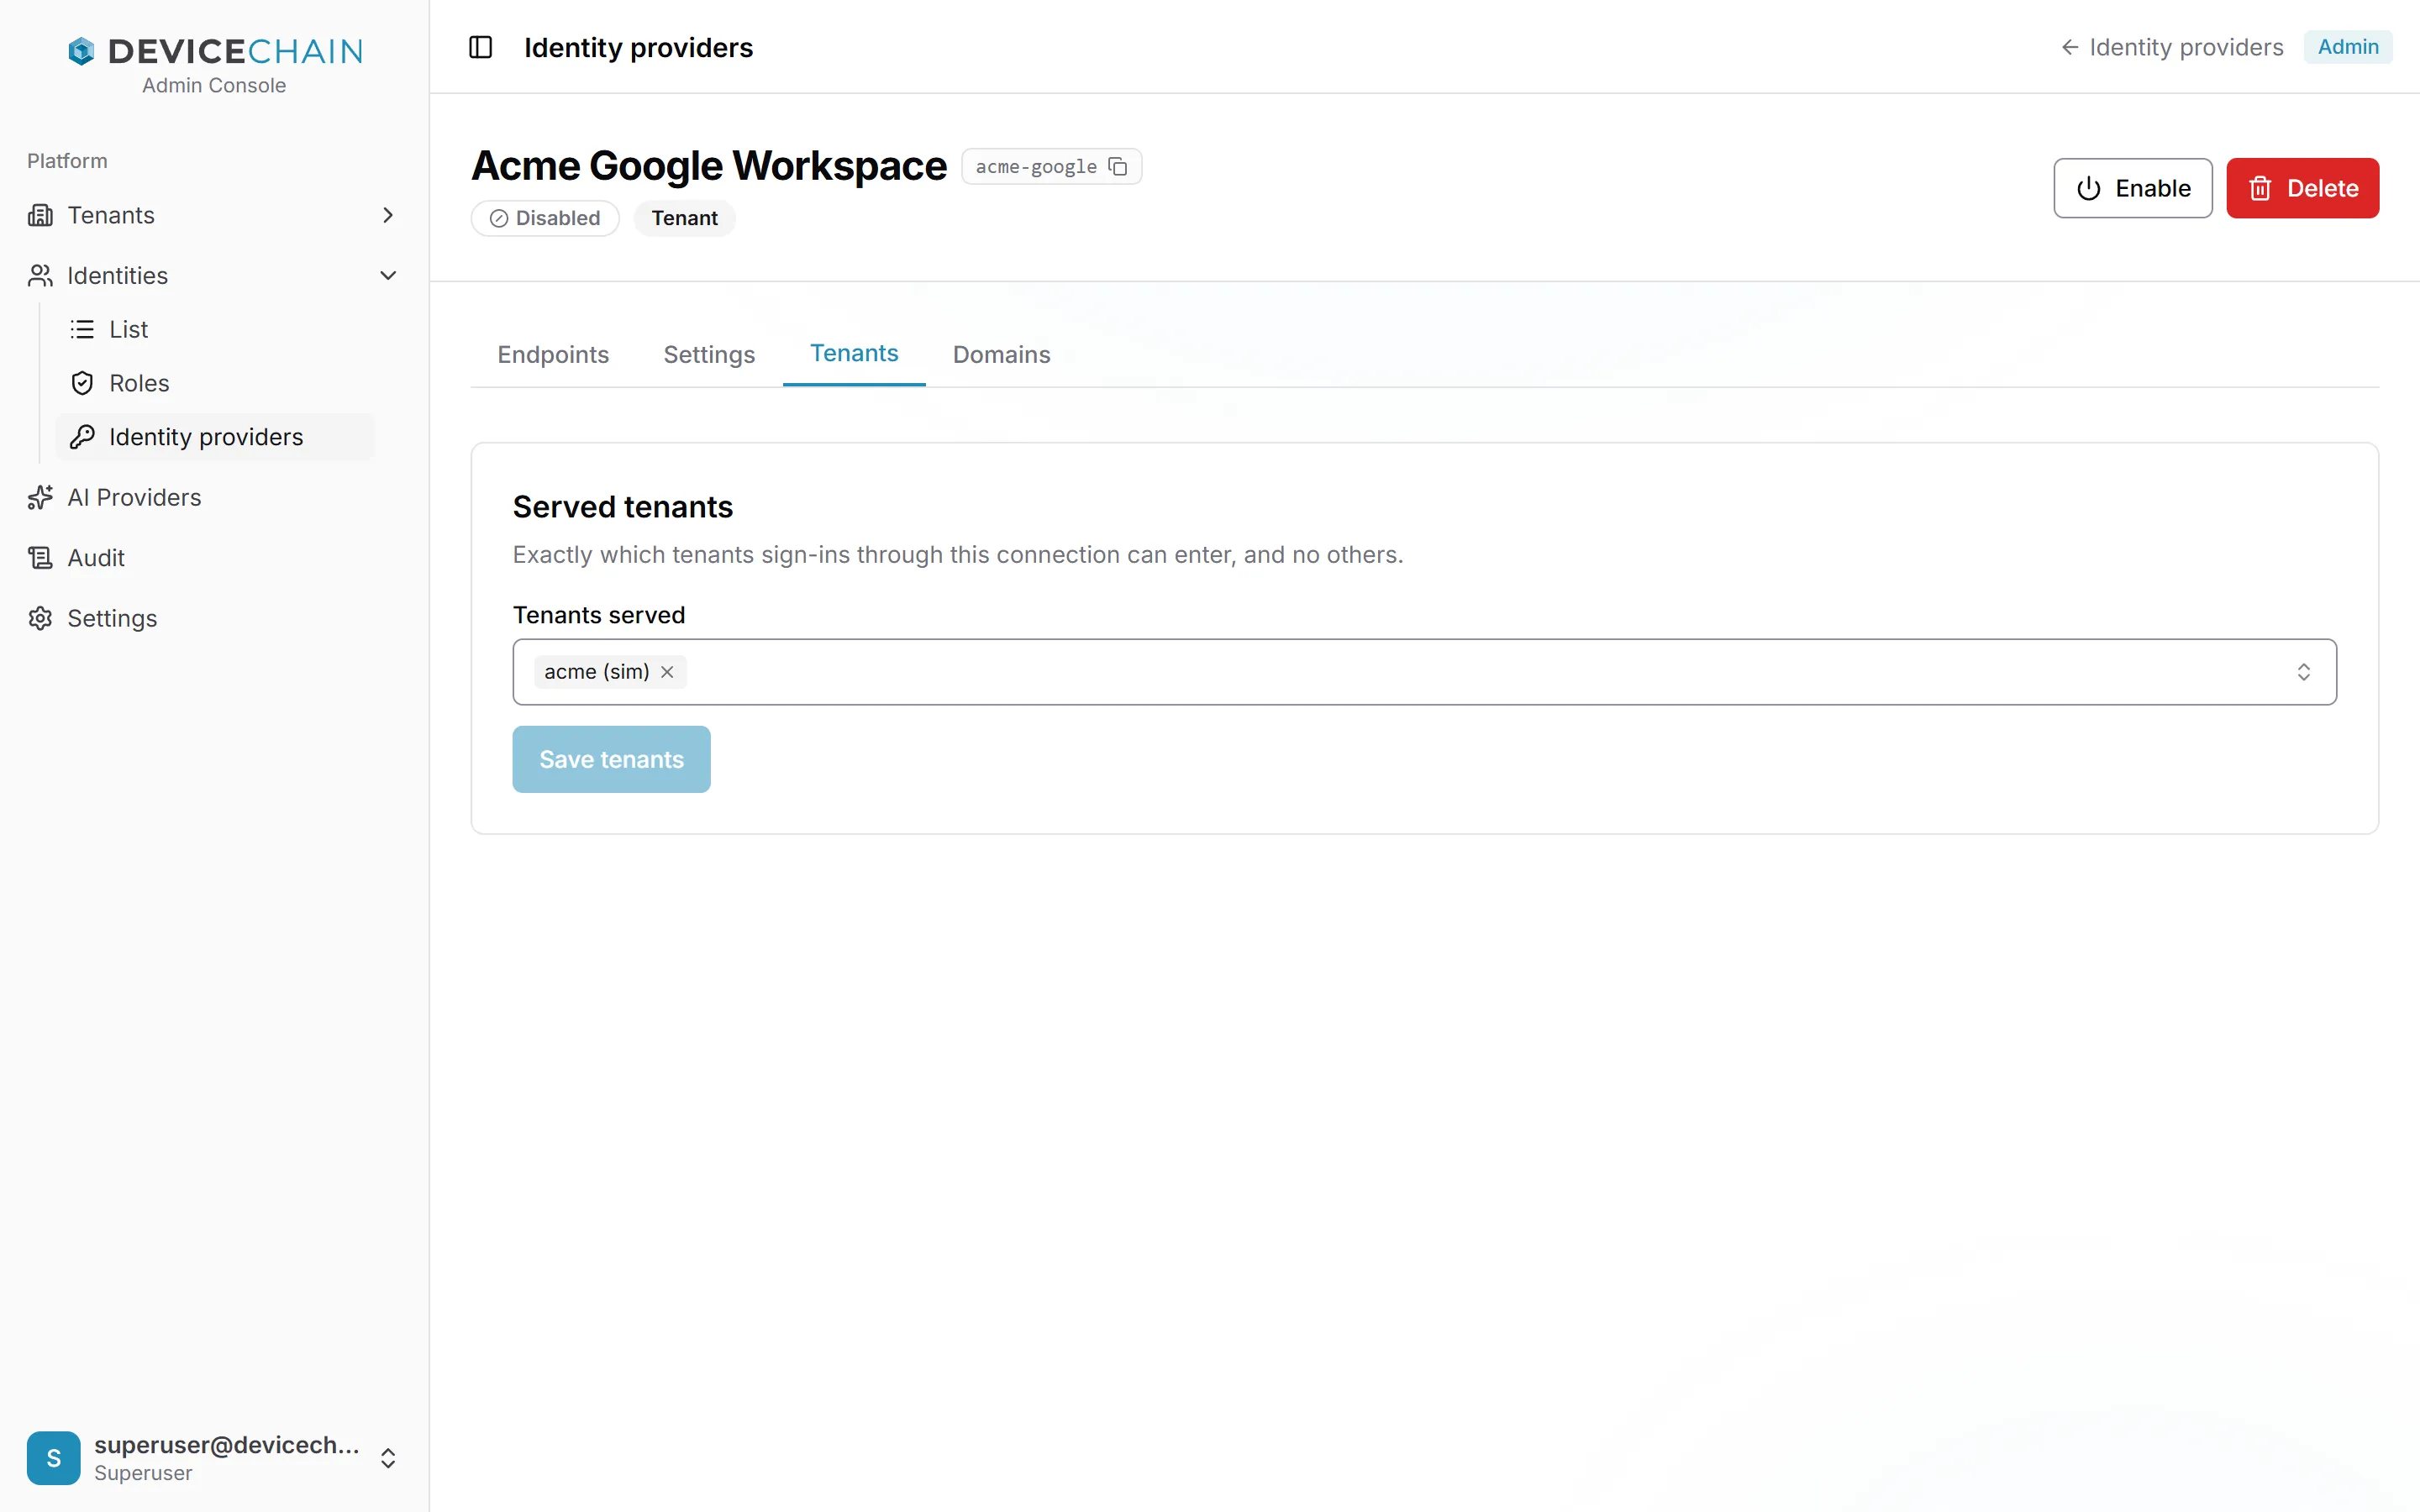Select the Tenants tab
The height and width of the screenshot is (1512, 2420).
[x=854, y=353]
